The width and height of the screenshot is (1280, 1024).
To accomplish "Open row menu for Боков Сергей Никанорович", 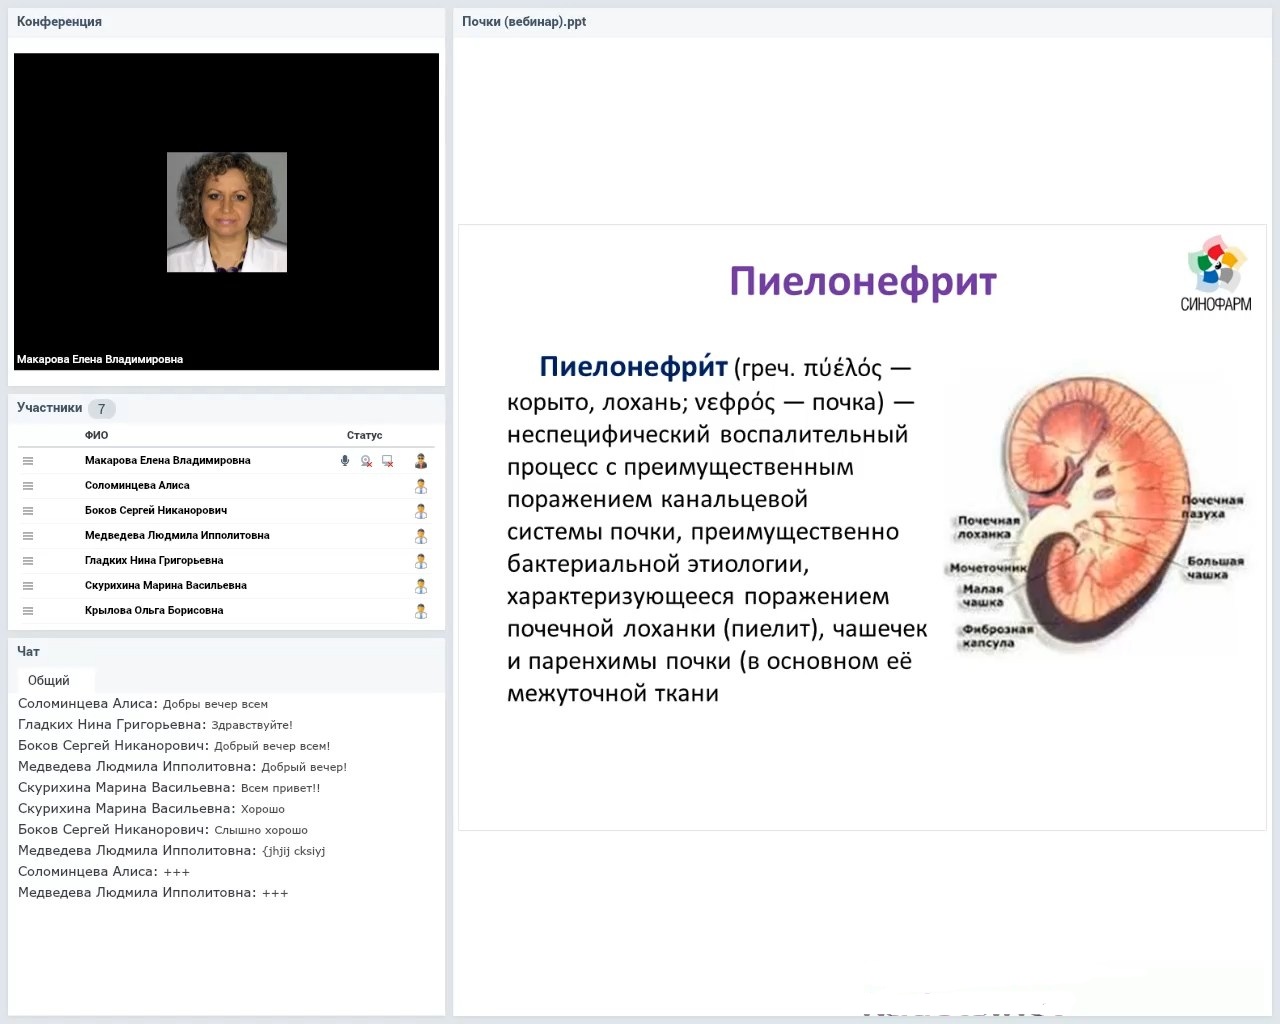I will coord(28,511).
